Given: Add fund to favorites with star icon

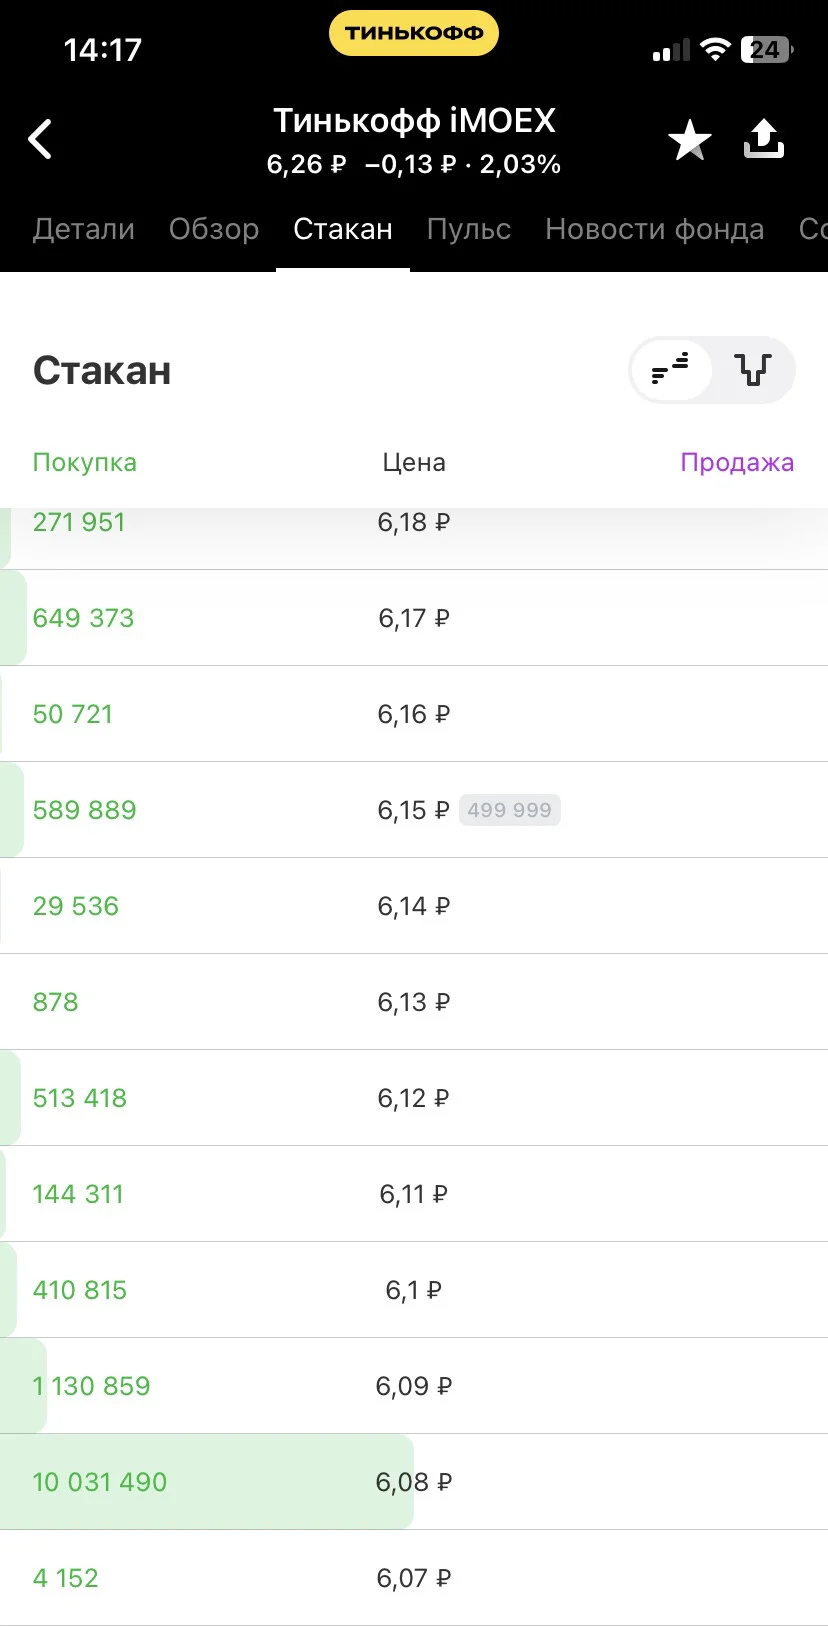Looking at the screenshot, I should [x=690, y=140].
